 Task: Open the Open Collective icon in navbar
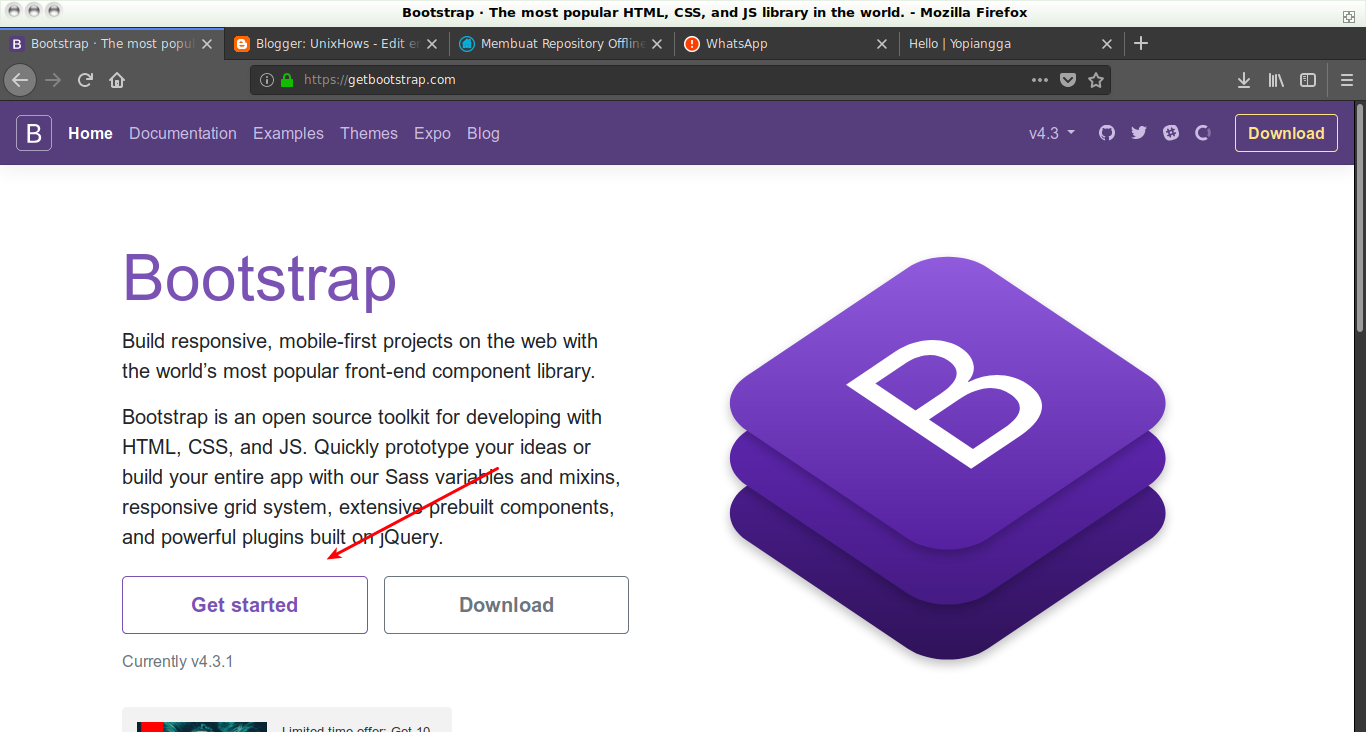point(1202,132)
